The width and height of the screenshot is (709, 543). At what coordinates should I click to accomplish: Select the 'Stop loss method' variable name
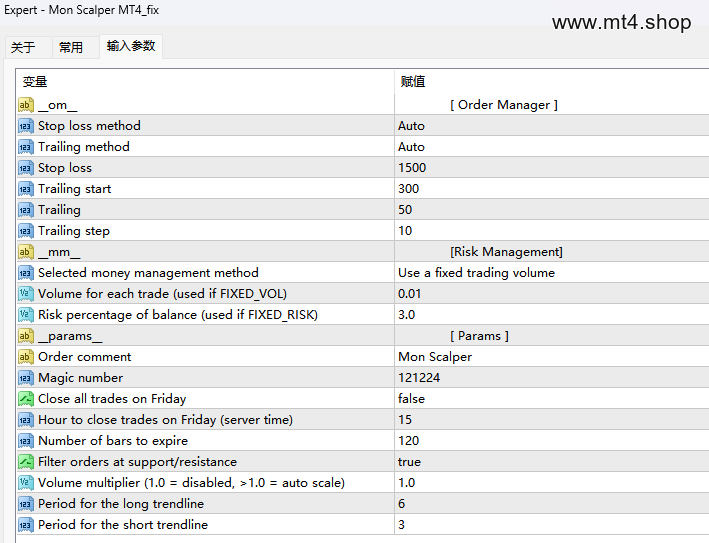89,126
